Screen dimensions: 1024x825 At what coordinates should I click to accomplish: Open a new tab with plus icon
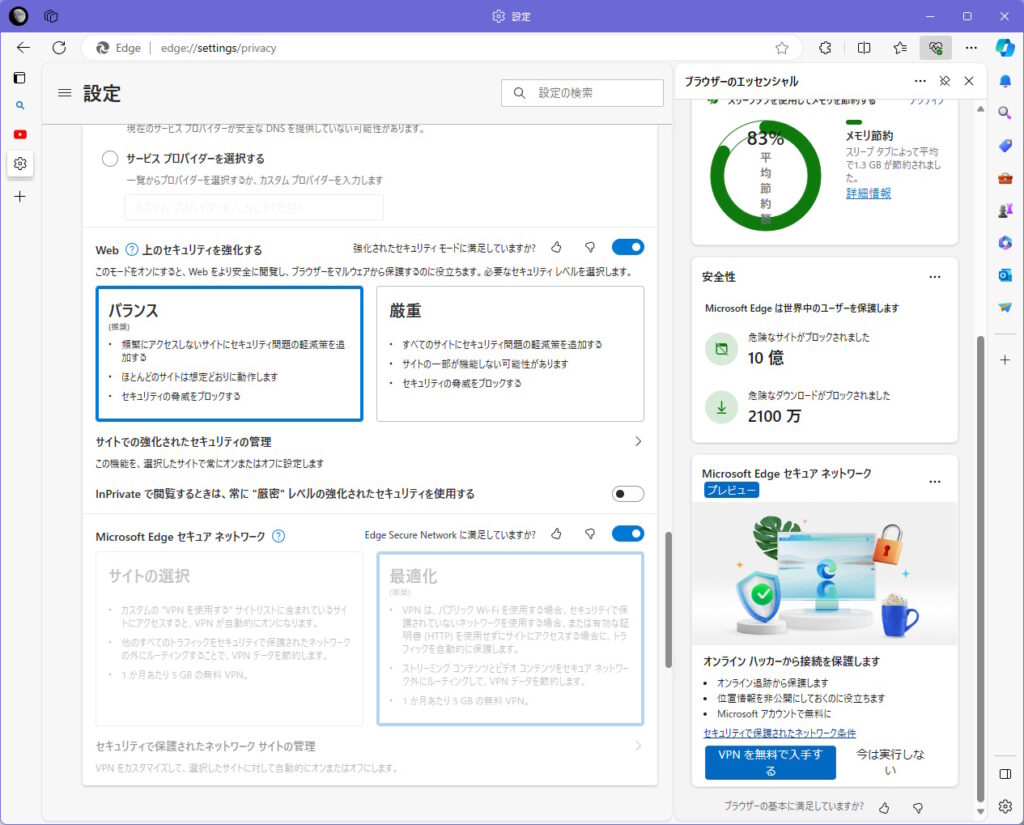click(20, 196)
